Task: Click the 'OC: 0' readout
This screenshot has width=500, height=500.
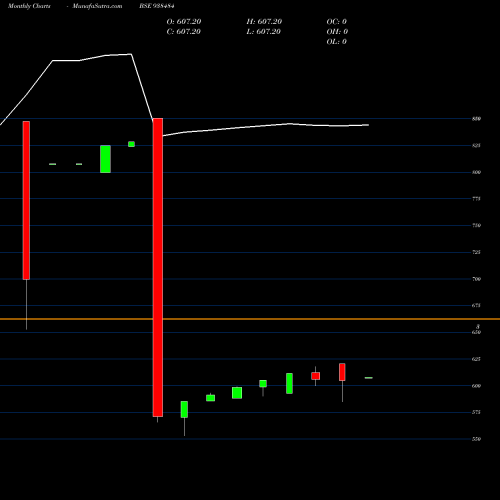Action: [337, 22]
